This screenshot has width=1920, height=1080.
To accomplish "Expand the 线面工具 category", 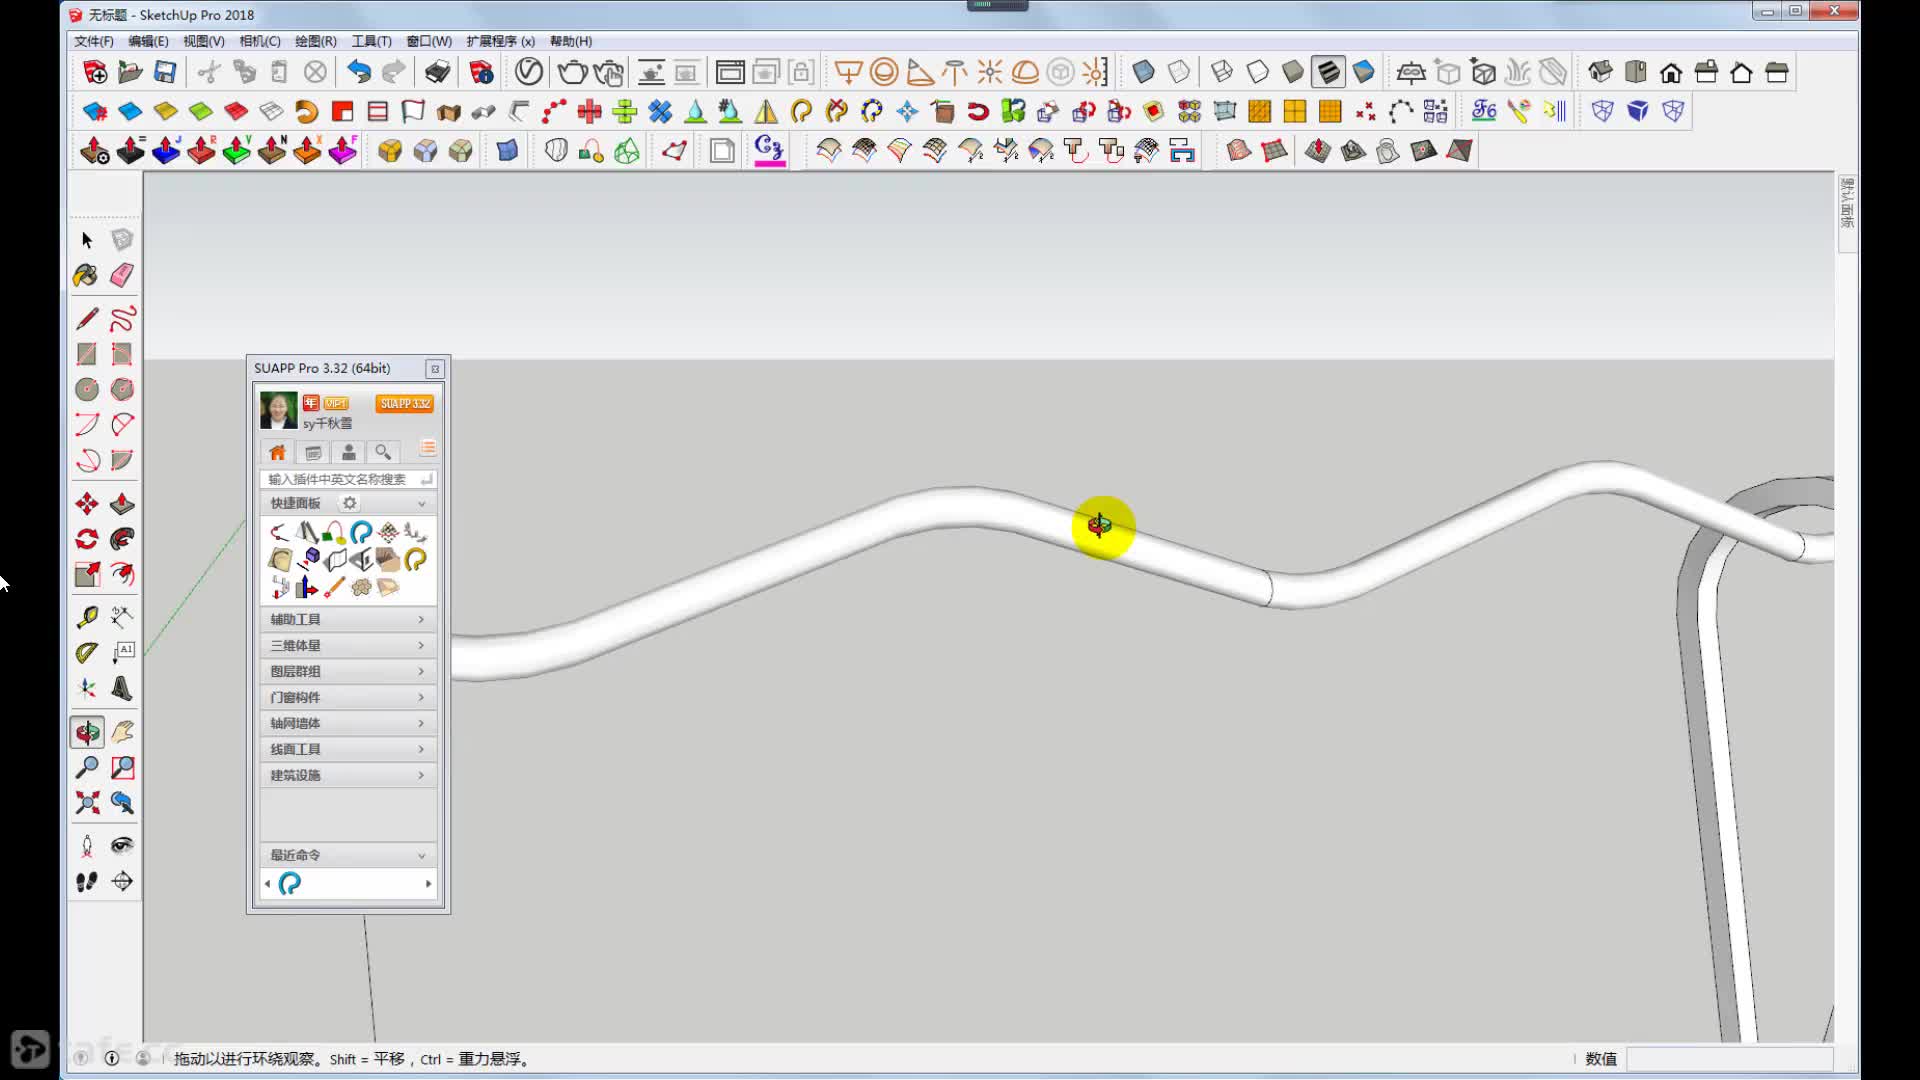I will [348, 750].
